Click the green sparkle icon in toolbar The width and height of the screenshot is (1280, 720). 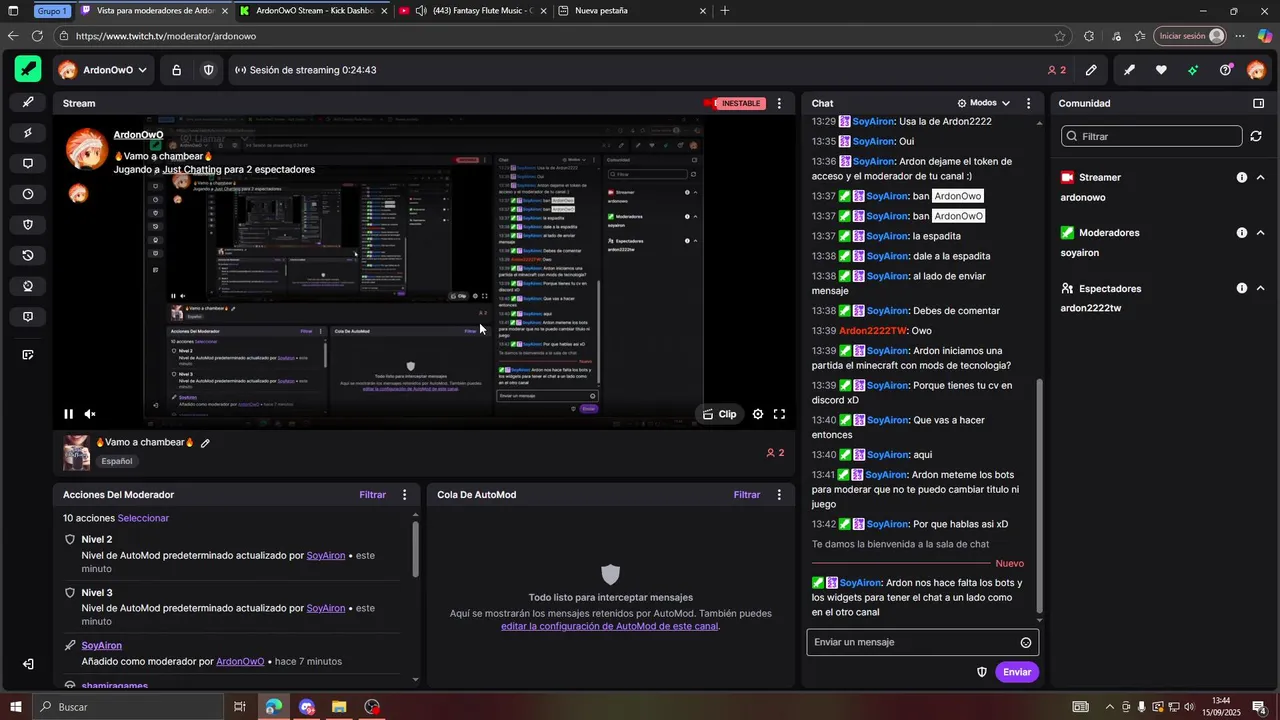pyautogui.click(x=1193, y=70)
